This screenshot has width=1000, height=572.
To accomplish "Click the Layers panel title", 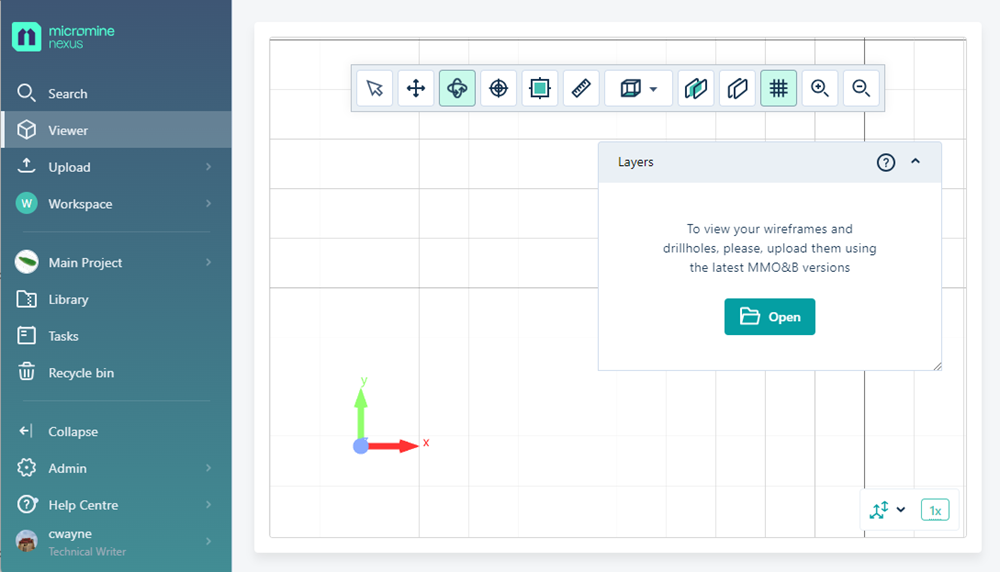I will [x=636, y=162].
